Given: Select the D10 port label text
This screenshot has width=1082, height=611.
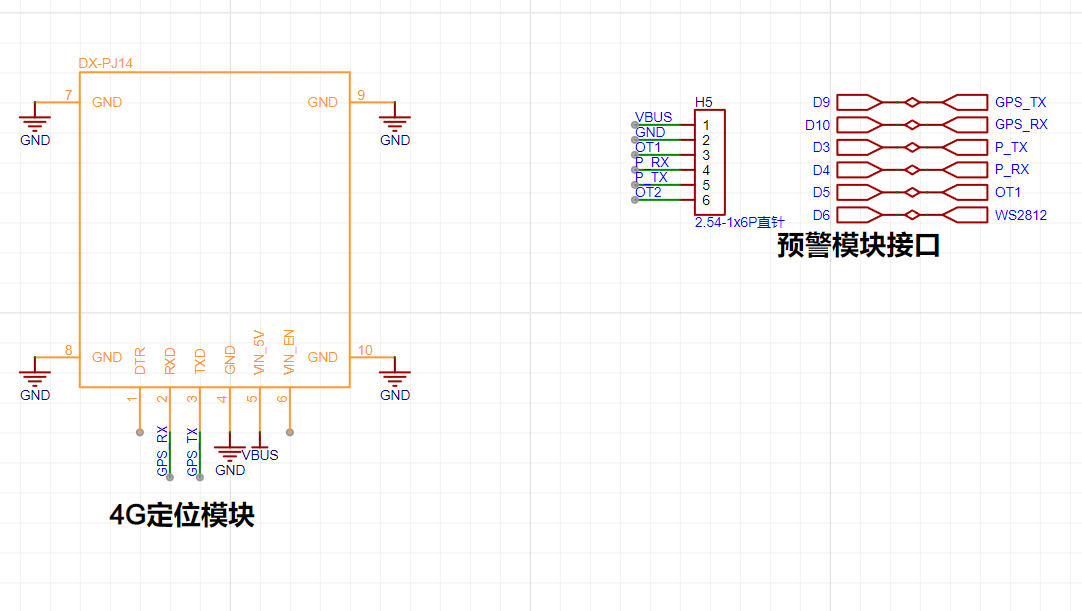Looking at the screenshot, I should 818,125.
